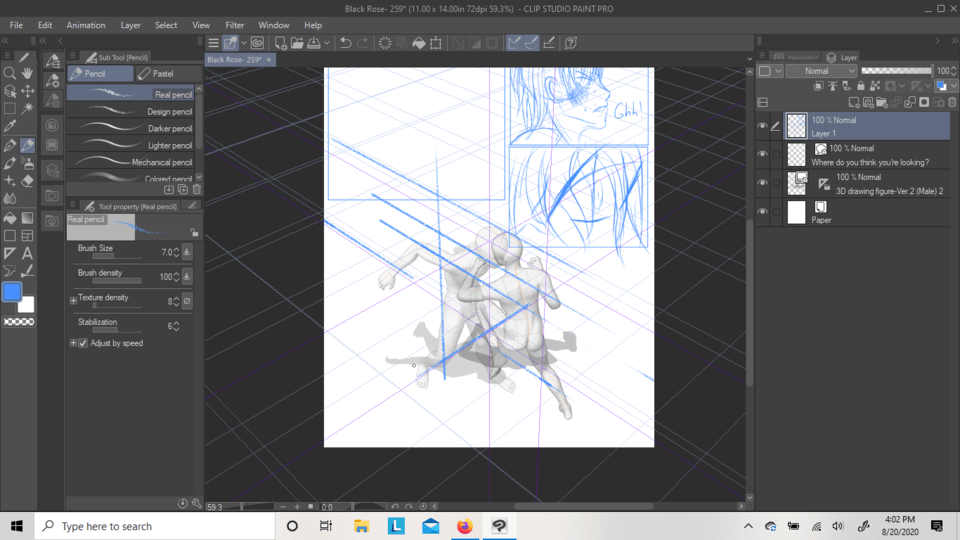Open the Animation menu

tap(86, 25)
